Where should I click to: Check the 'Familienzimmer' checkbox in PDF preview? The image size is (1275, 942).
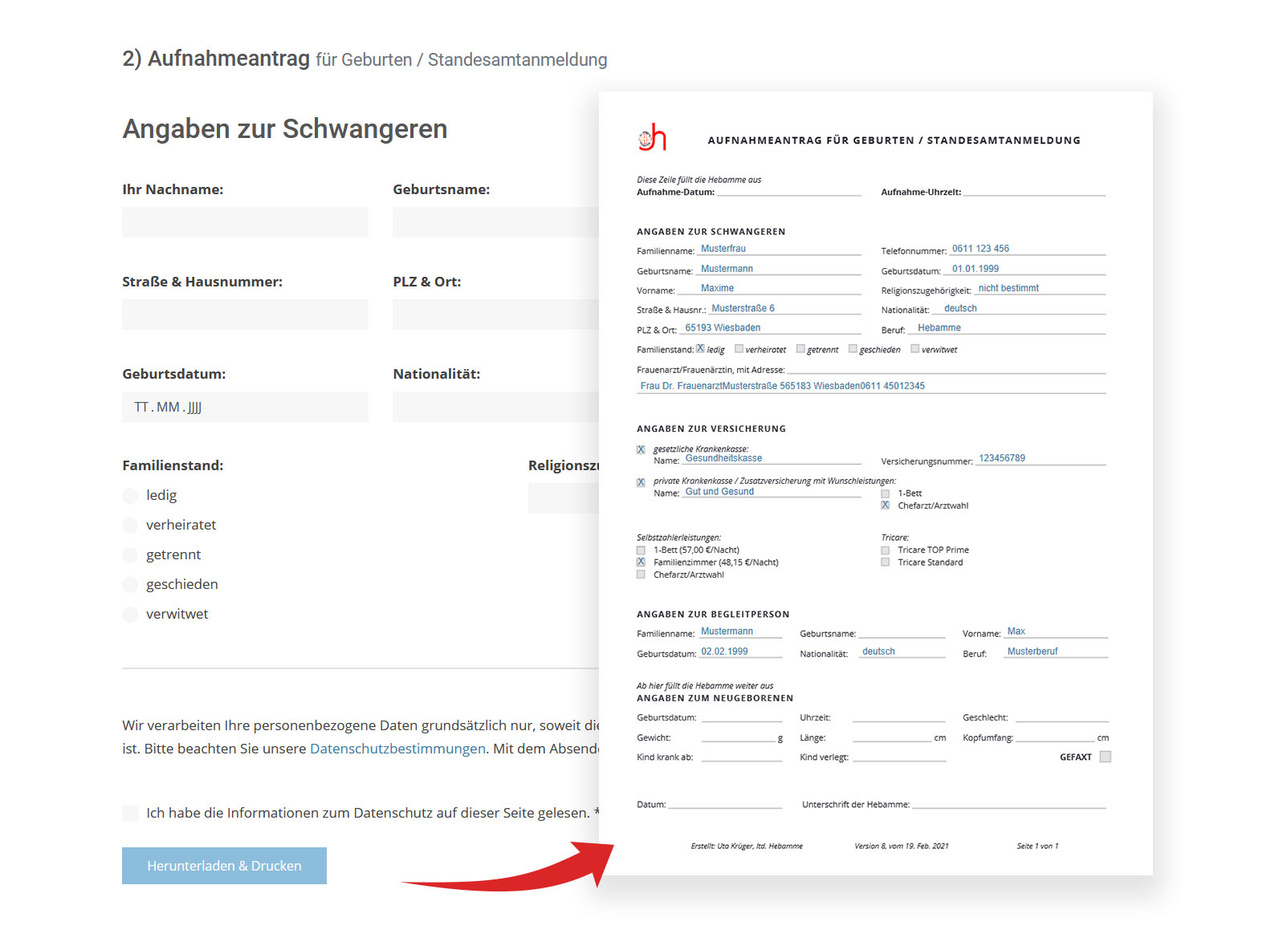coord(641,562)
